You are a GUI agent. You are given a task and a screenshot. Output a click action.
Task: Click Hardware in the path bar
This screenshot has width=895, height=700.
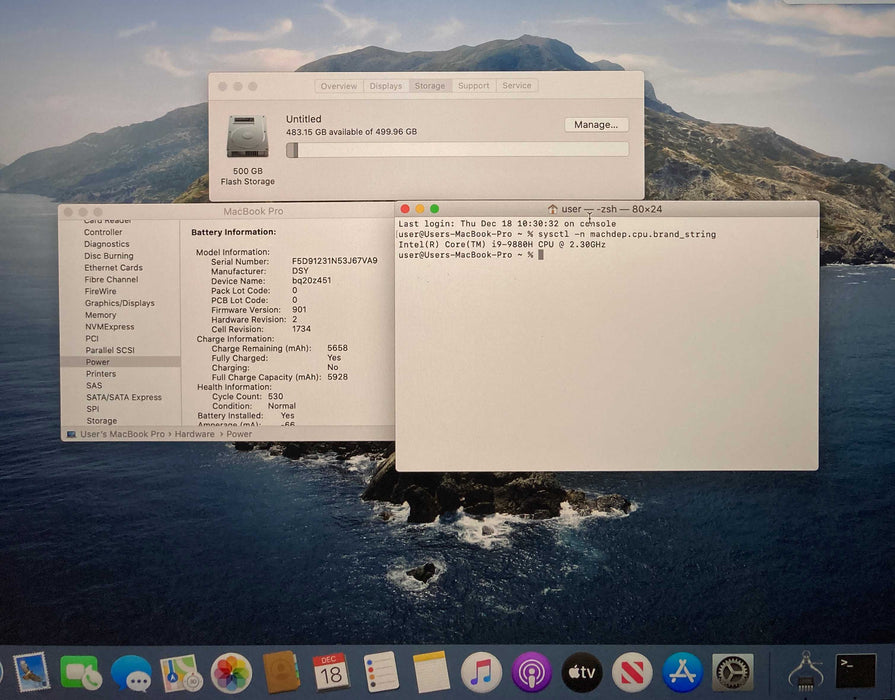(195, 434)
